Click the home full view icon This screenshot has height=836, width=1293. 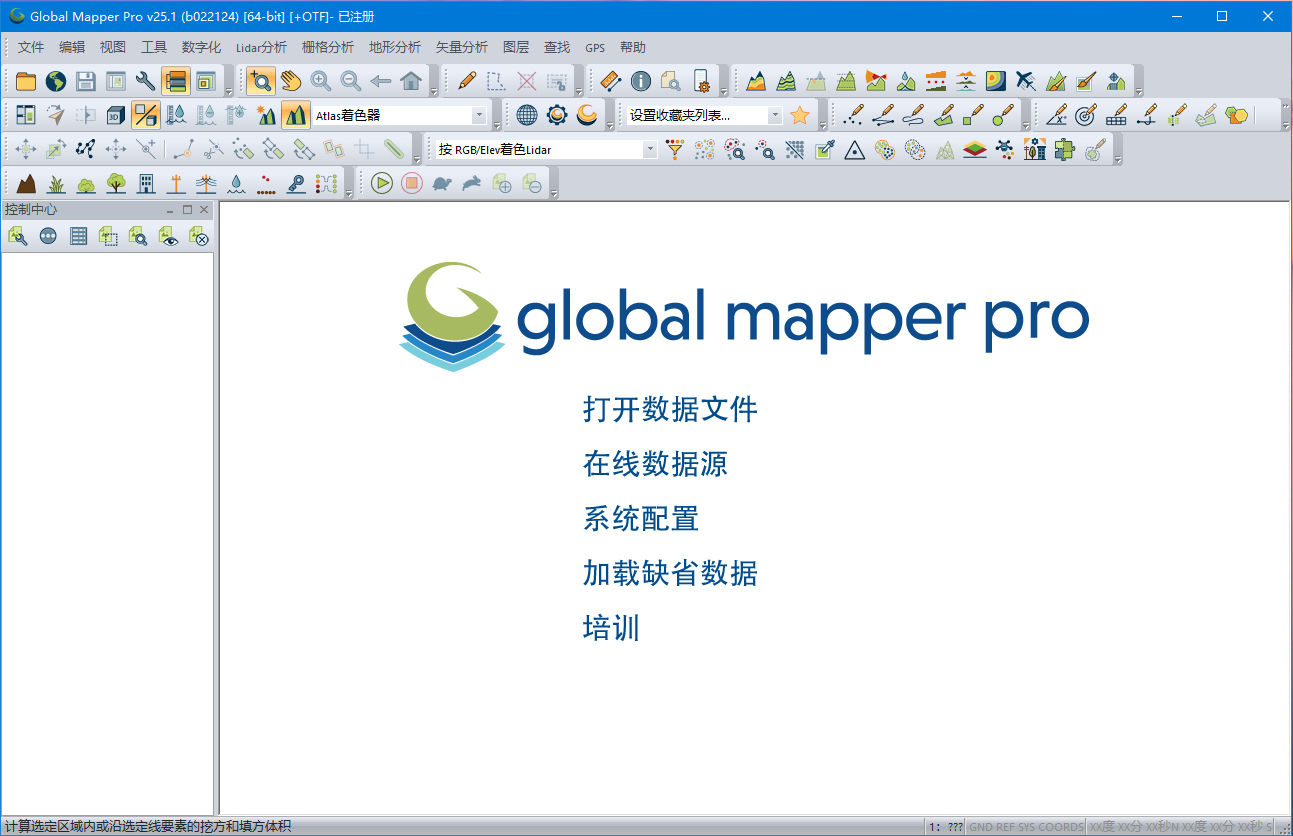(411, 81)
